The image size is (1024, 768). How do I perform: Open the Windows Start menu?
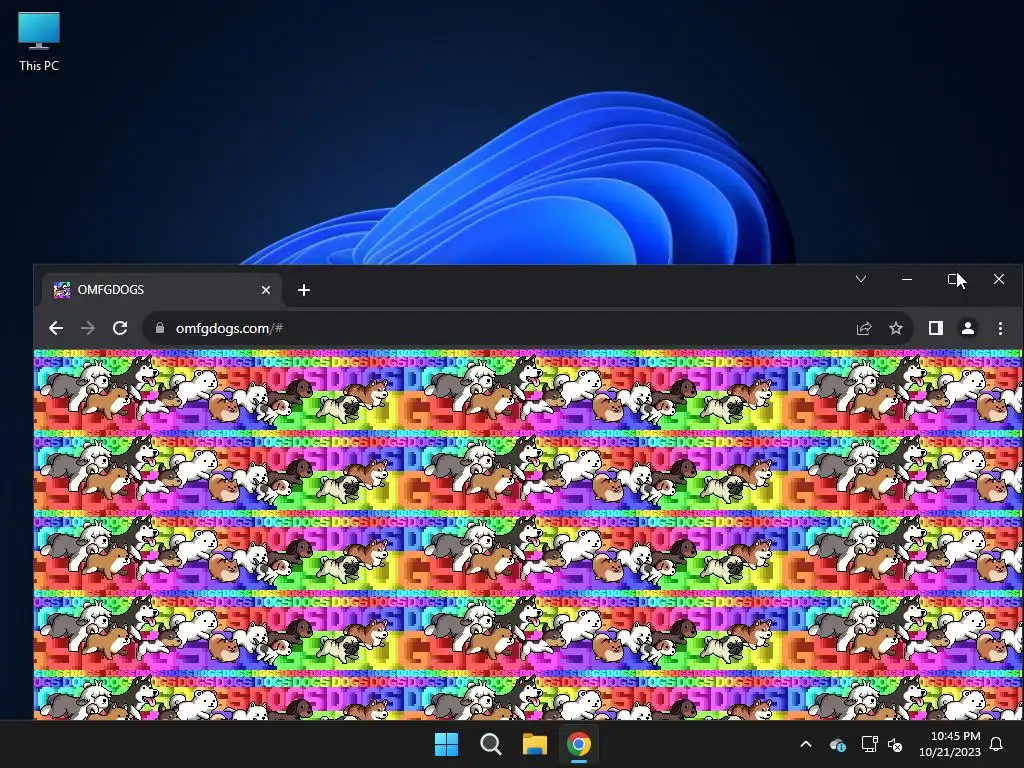pos(447,744)
